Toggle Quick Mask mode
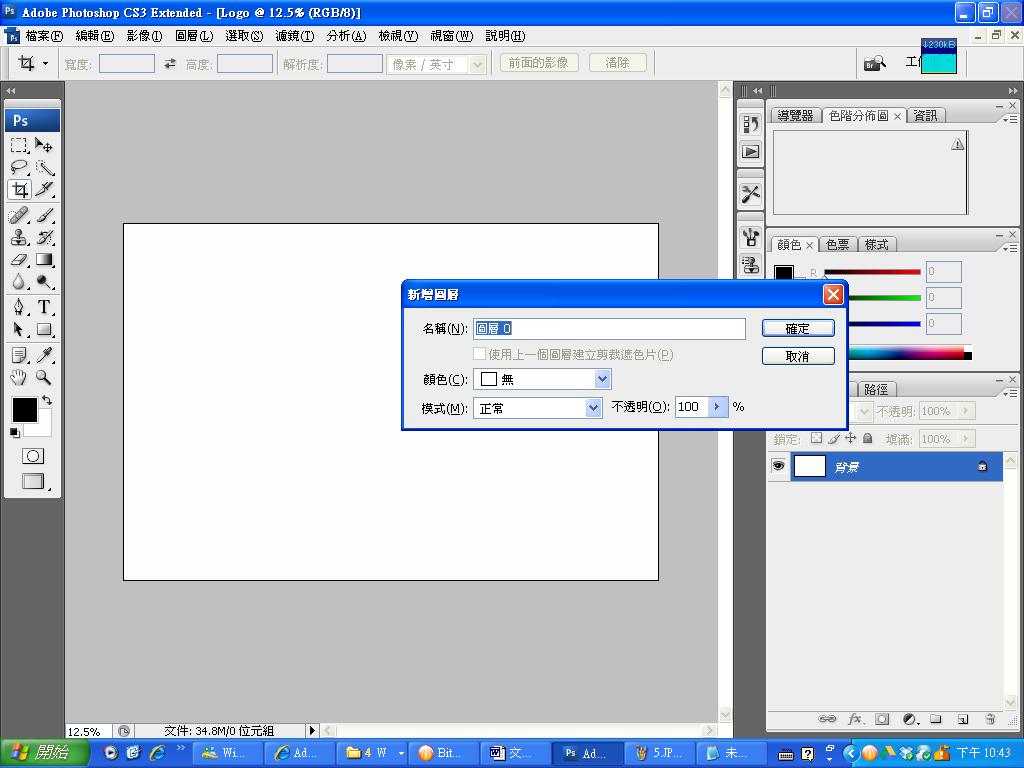 pos(33,456)
